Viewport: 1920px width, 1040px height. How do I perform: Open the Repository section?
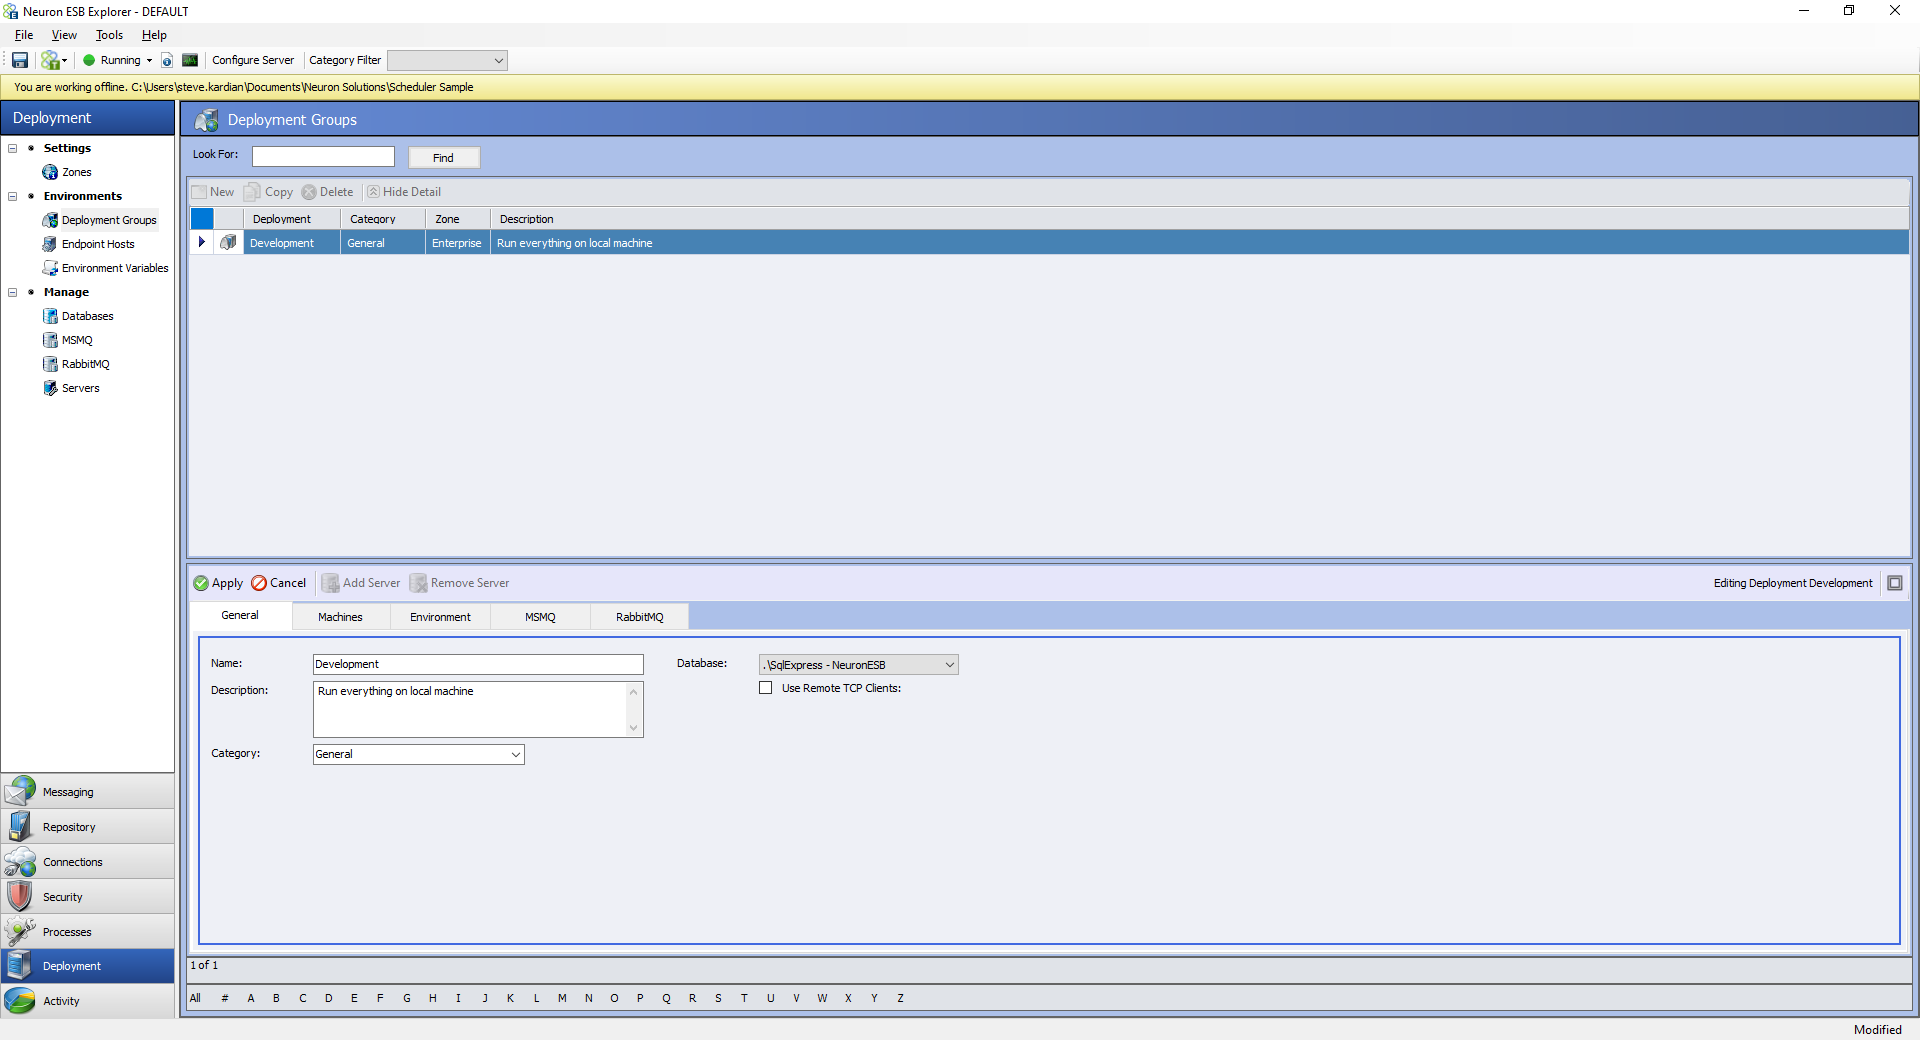pyautogui.click(x=88, y=826)
